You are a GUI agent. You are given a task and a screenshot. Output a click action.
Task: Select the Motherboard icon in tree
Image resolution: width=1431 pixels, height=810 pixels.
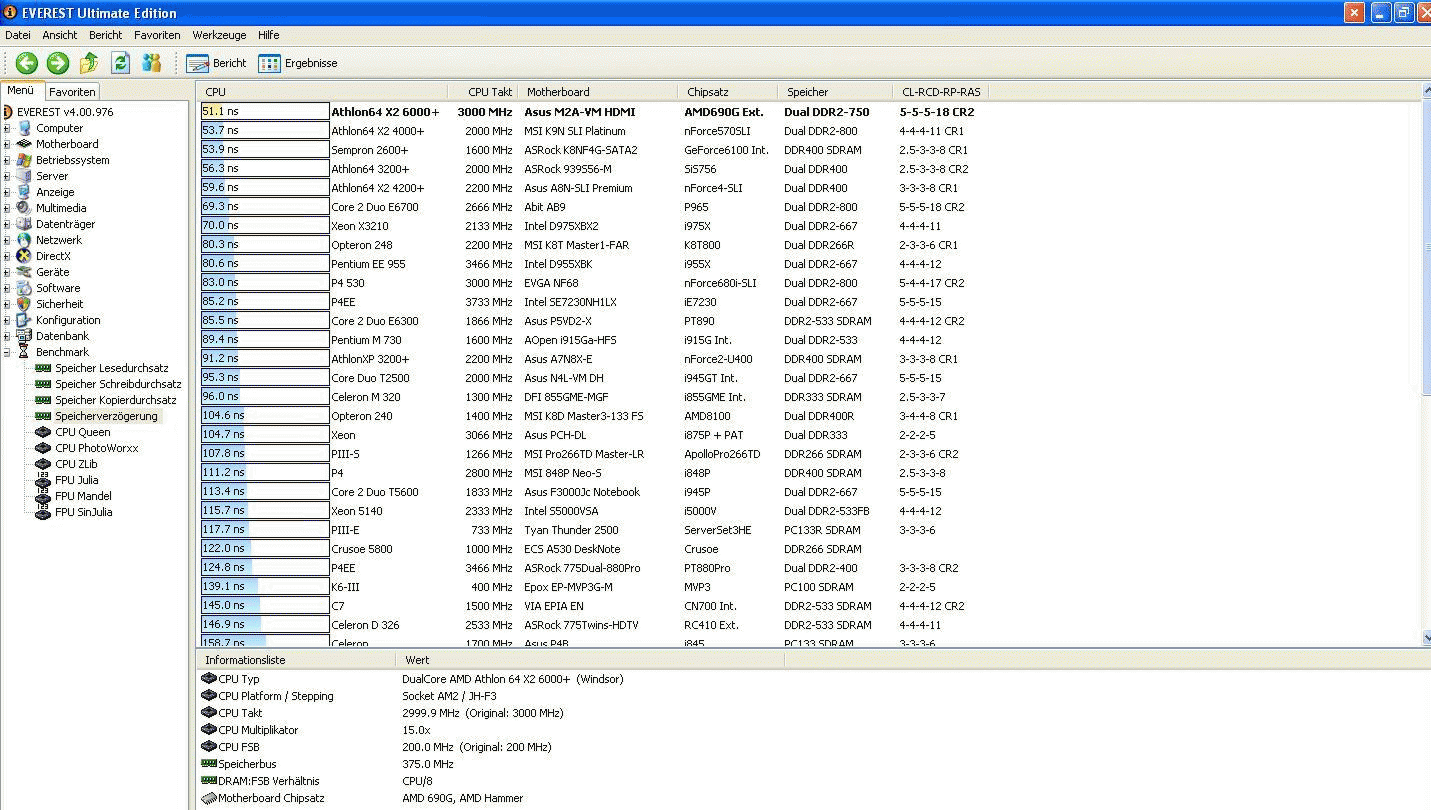coord(24,144)
